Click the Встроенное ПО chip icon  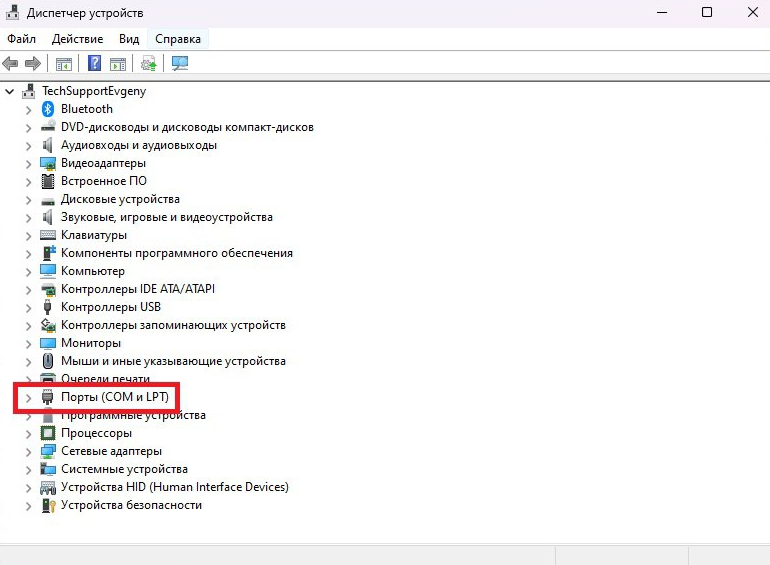pos(48,181)
